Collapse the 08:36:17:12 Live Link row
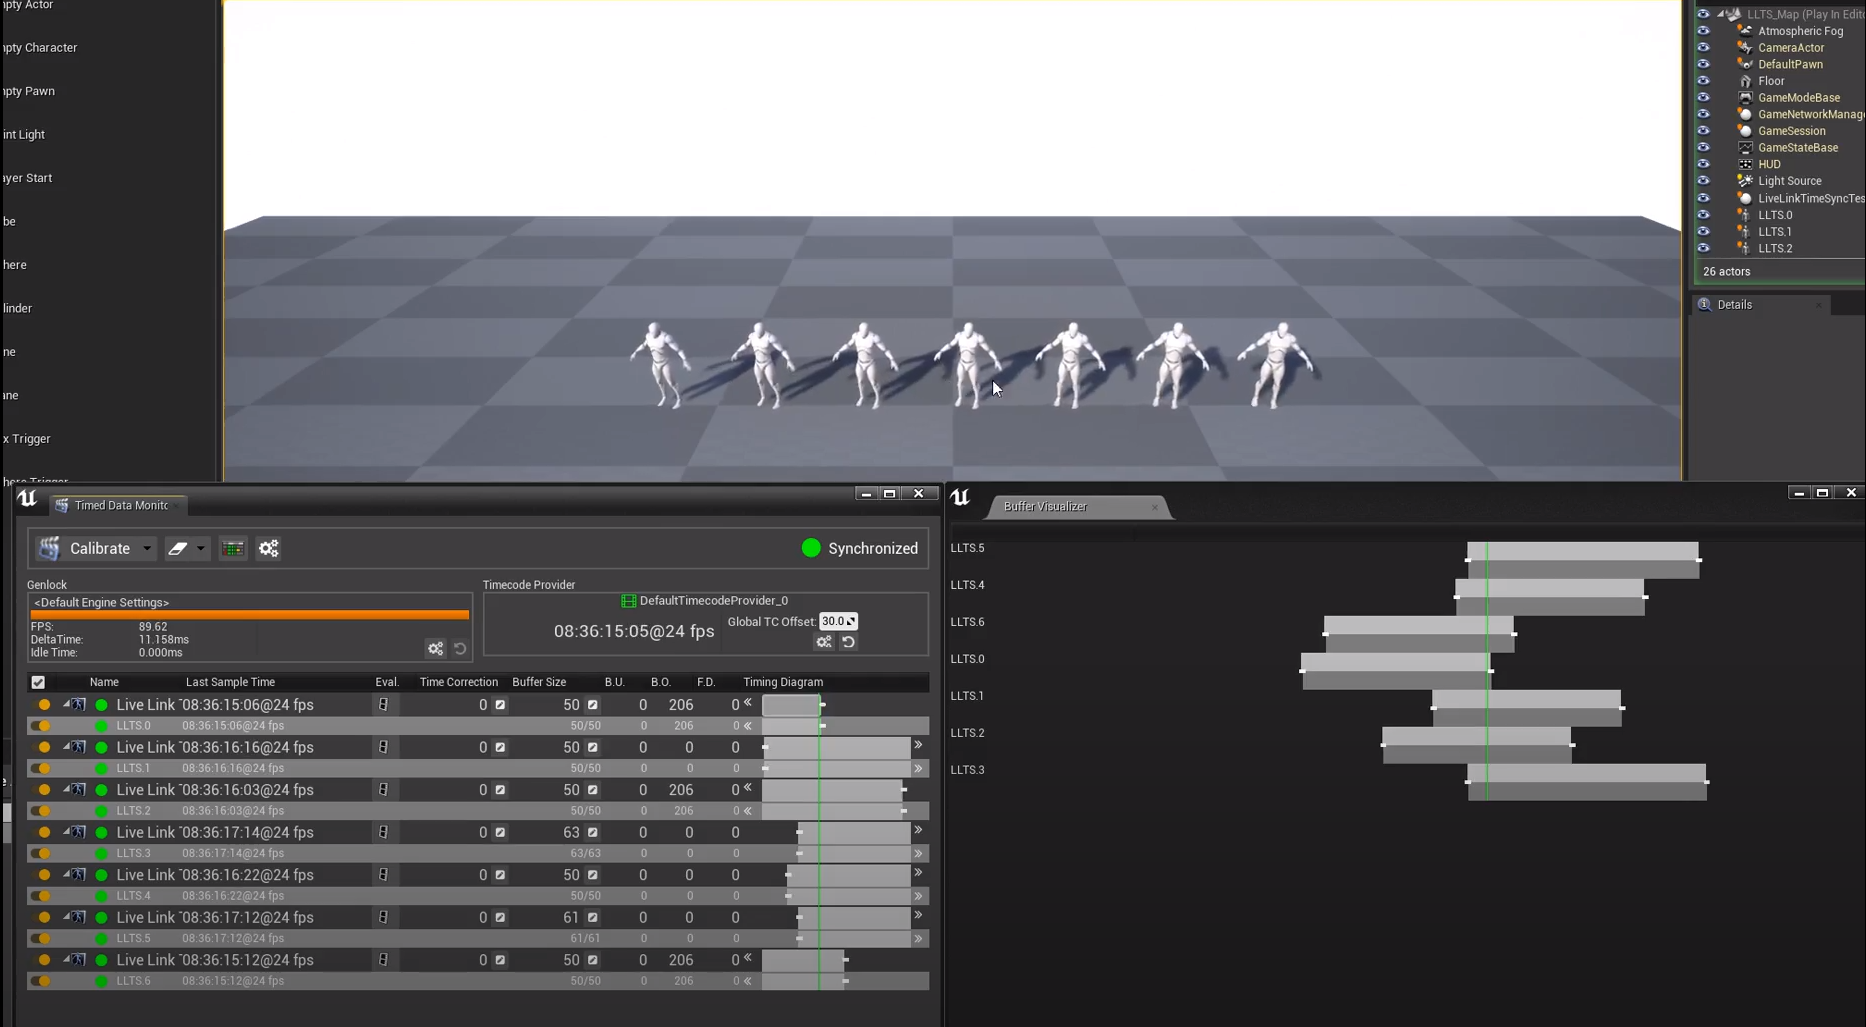The height and width of the screenshot is (1027, 1866). [66, 916]
